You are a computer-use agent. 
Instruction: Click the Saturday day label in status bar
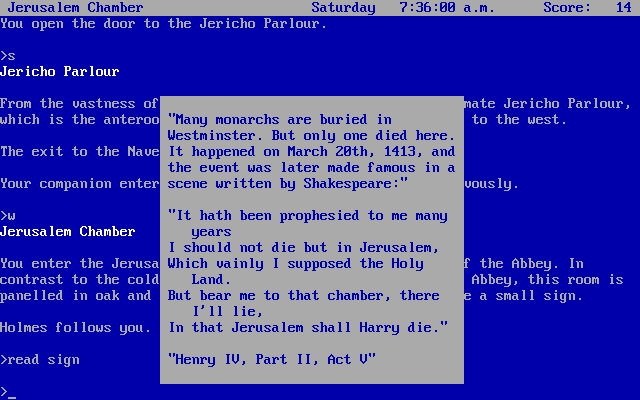(x=343, y=7)
